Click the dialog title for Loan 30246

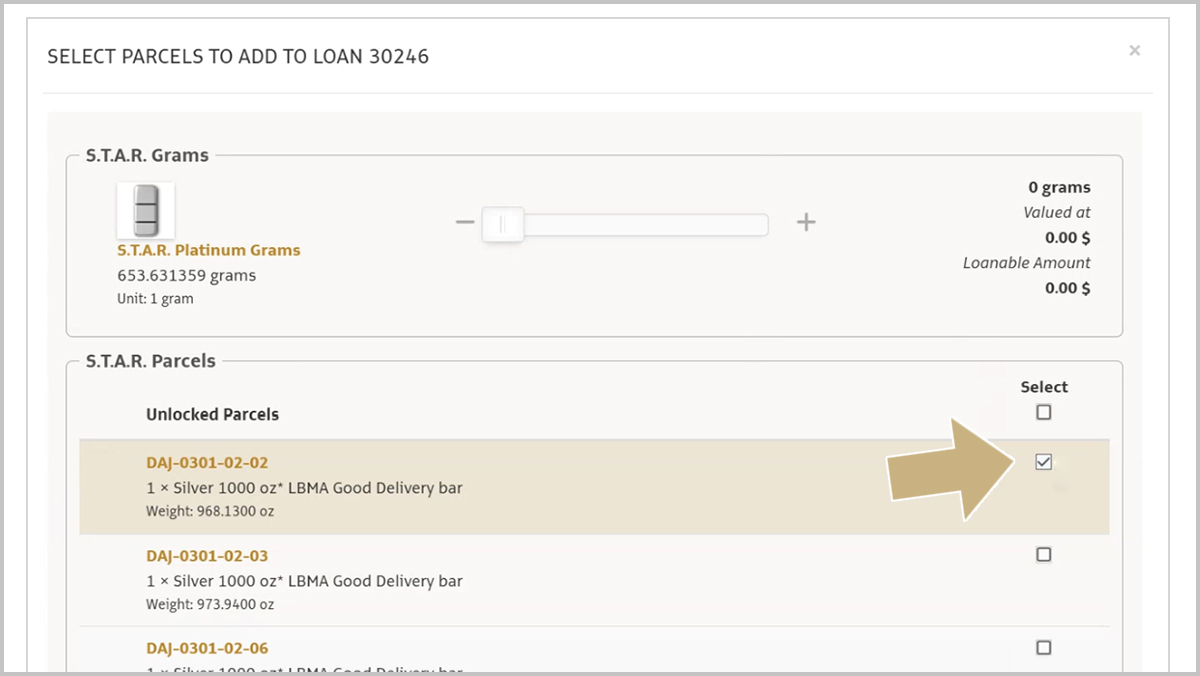tap(238, 57)
